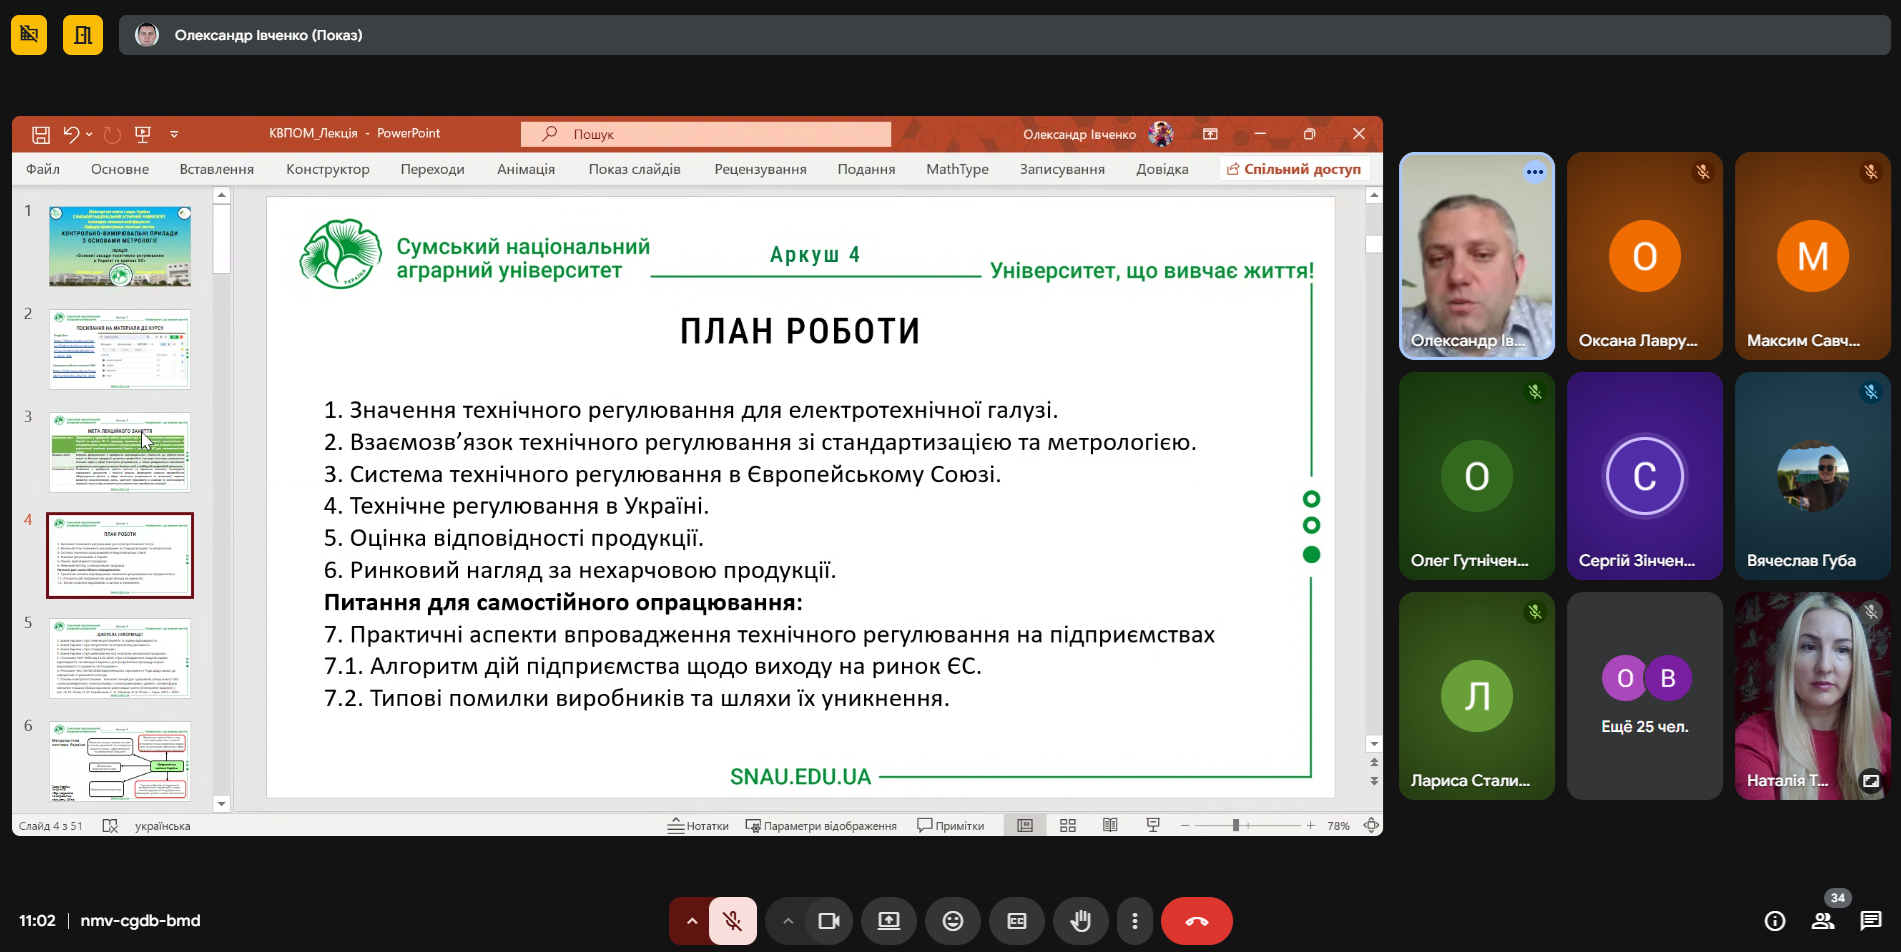Start presenting your screen
Screen dimensions: 1901x952
[x=889, y=921]
